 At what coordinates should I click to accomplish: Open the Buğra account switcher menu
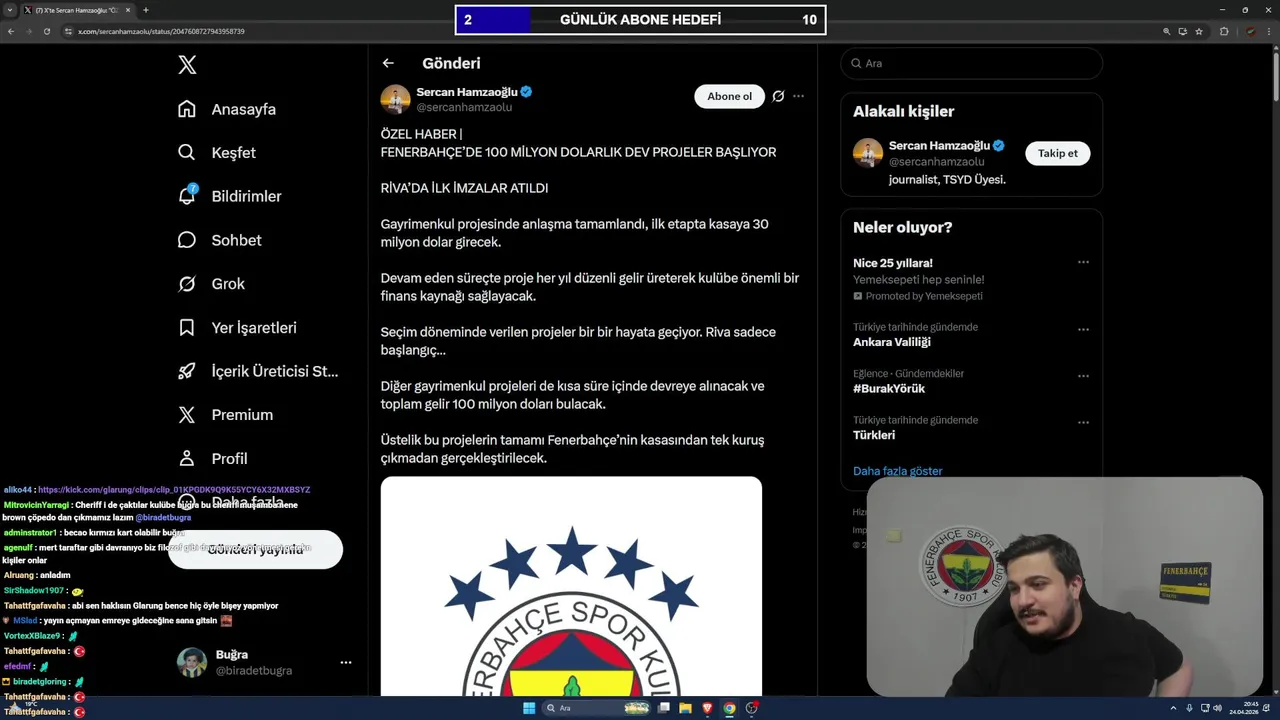tap(345, 662)
